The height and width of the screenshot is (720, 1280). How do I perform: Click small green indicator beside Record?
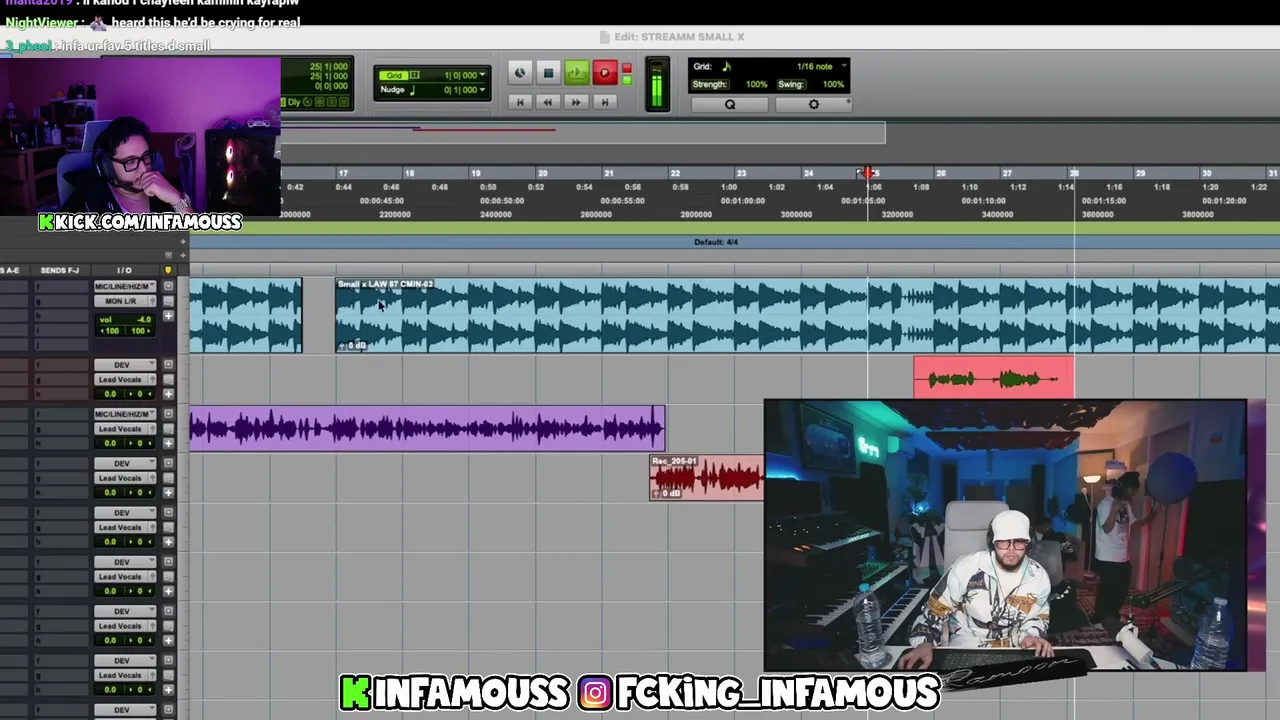tap(627, 81)
